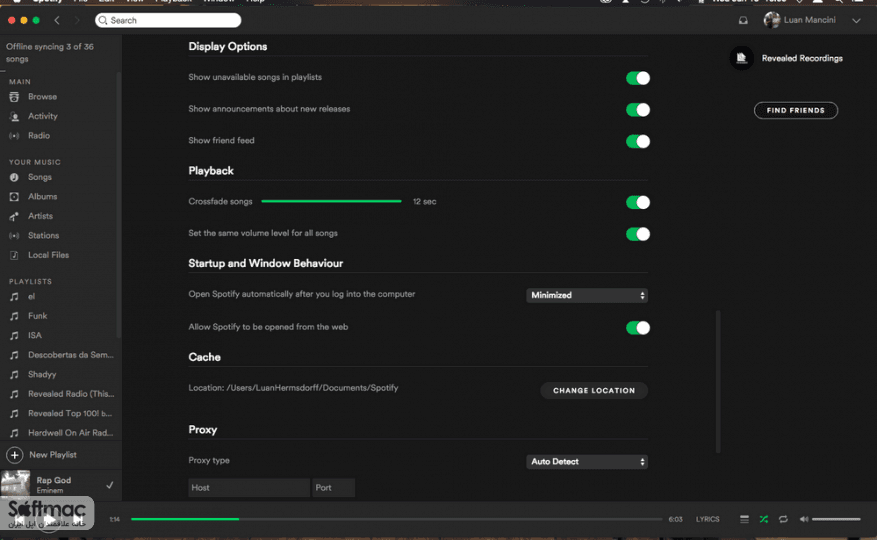Click the Luan Mancini user name
The image size is (877, 540).
[x=809, y=20]
